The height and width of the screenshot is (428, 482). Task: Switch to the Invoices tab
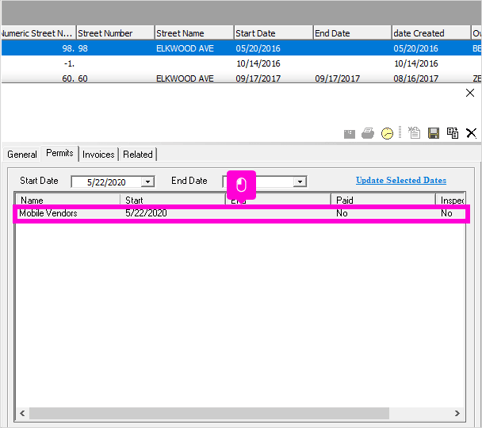tap(98, 154)
